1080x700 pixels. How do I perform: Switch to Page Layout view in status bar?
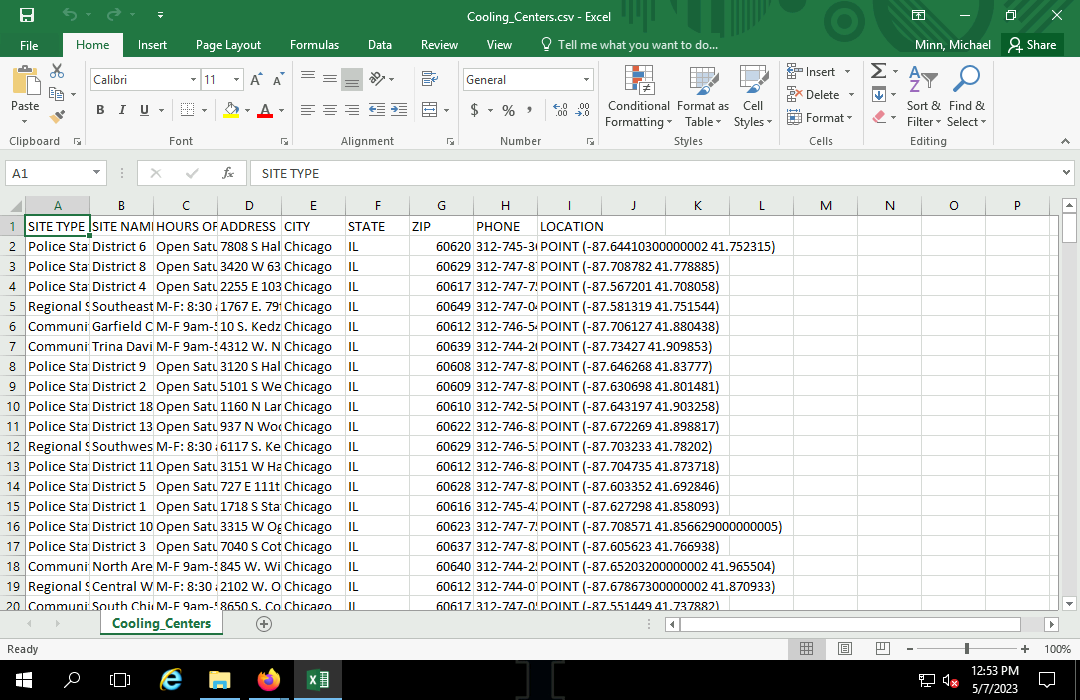coord(844,649)
